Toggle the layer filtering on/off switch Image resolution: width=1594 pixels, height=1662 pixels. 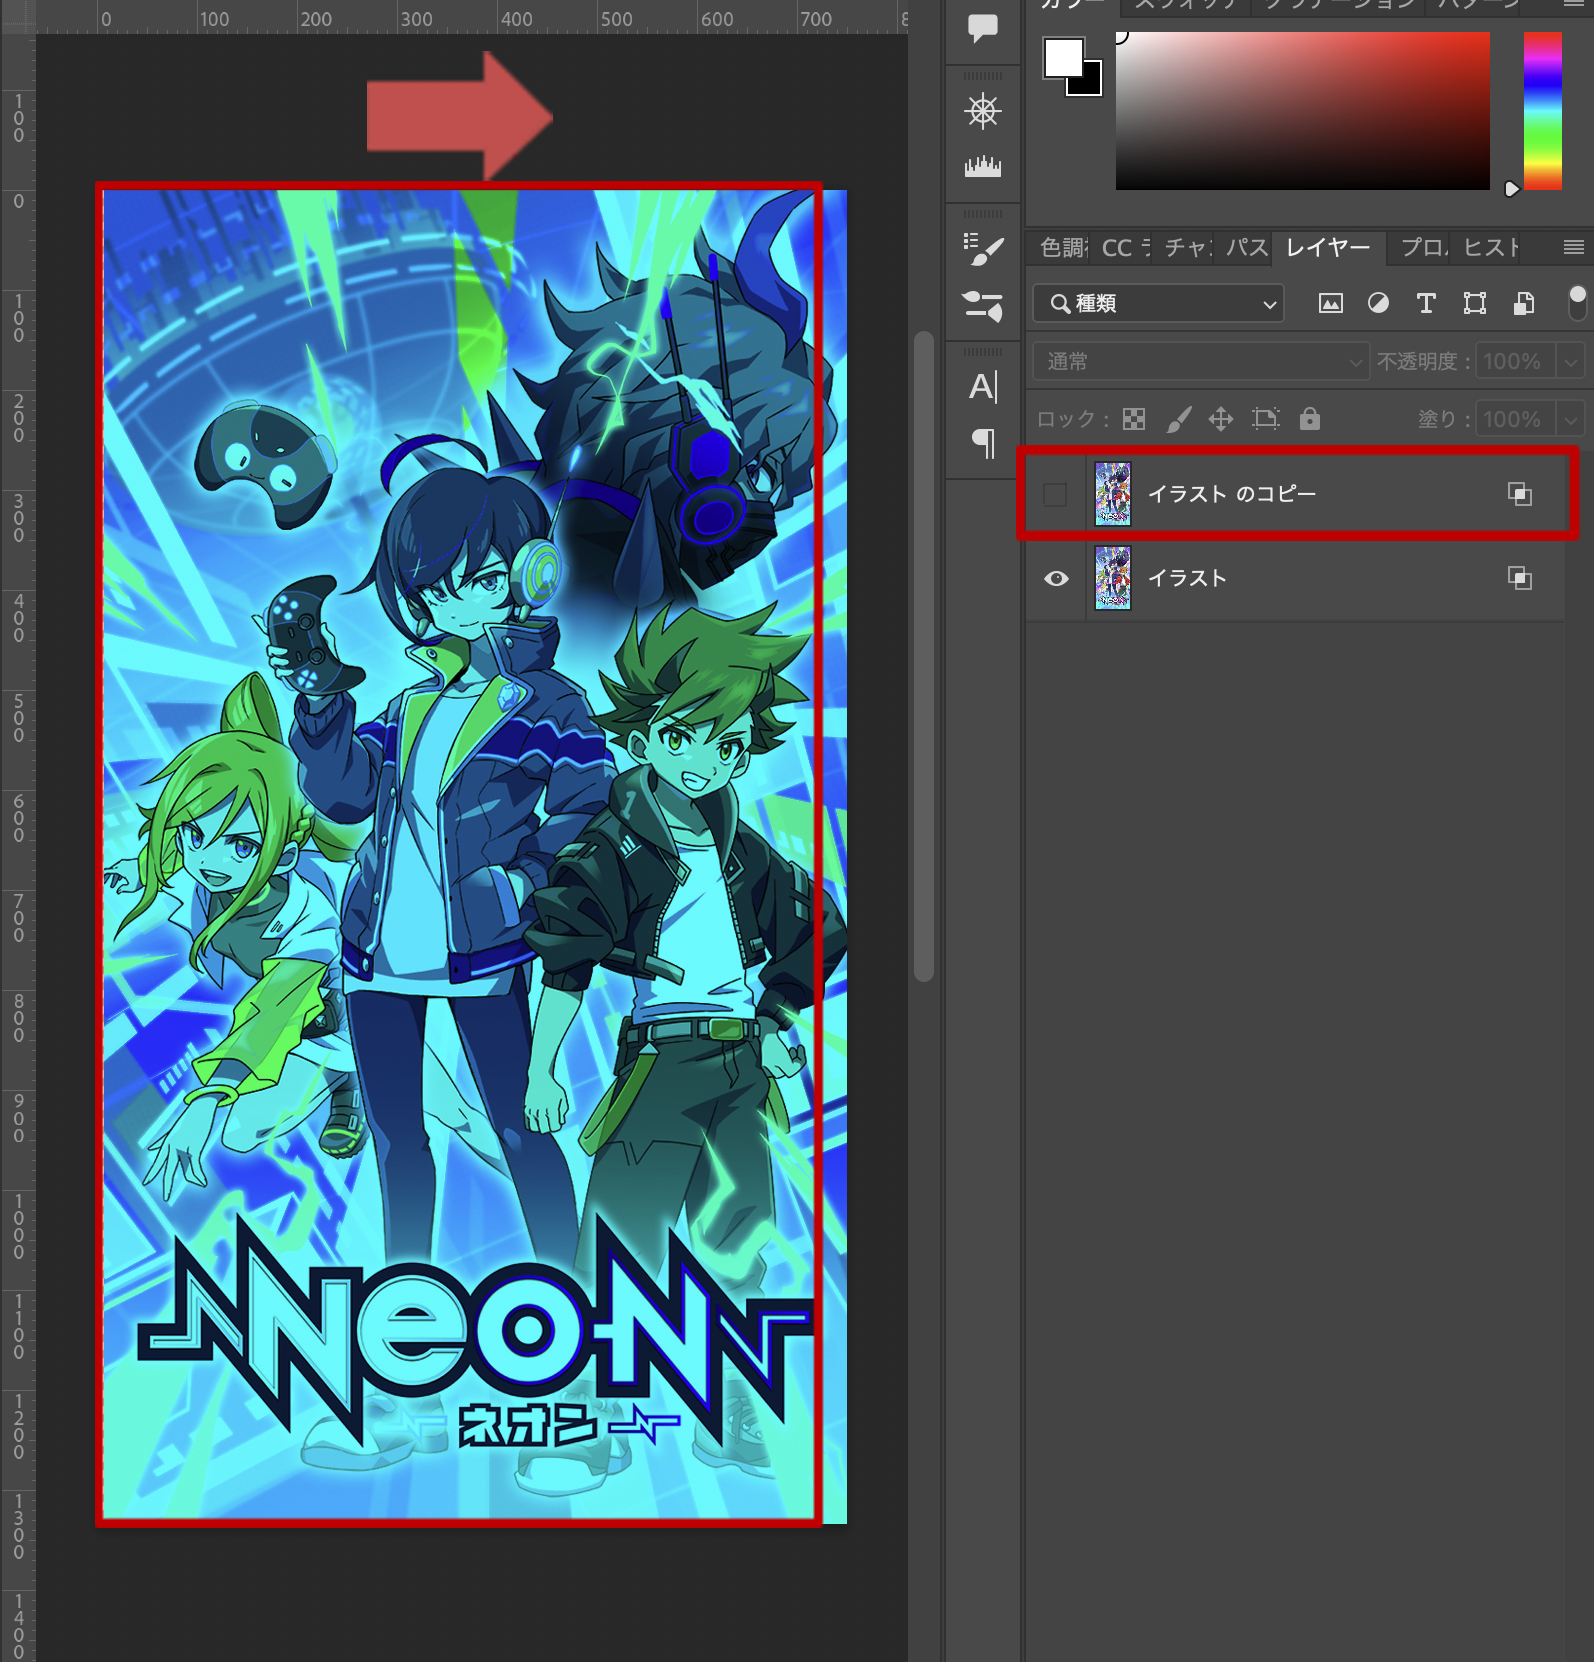[x=1577, y=302]
